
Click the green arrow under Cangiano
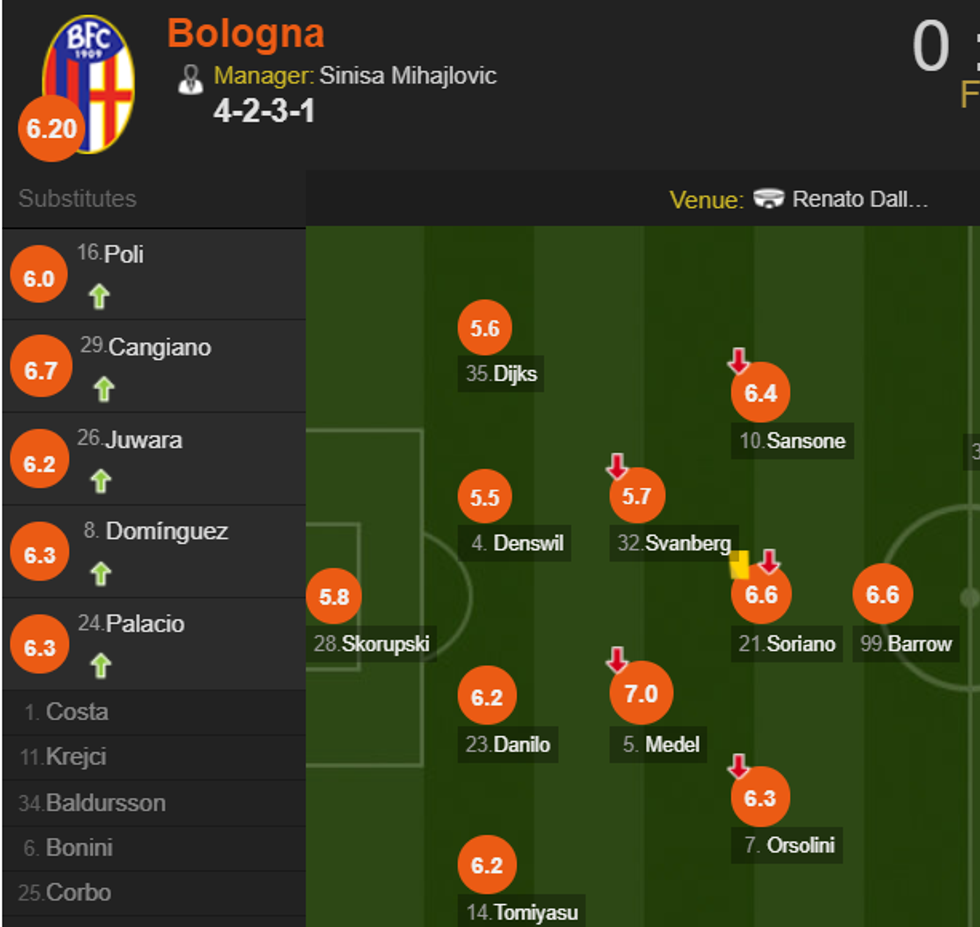[103, 389]
